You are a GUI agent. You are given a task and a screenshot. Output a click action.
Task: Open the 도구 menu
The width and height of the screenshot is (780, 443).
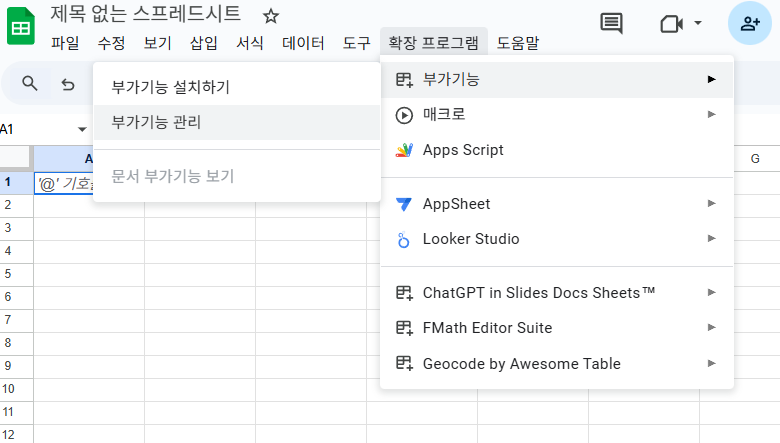point(356,43)
